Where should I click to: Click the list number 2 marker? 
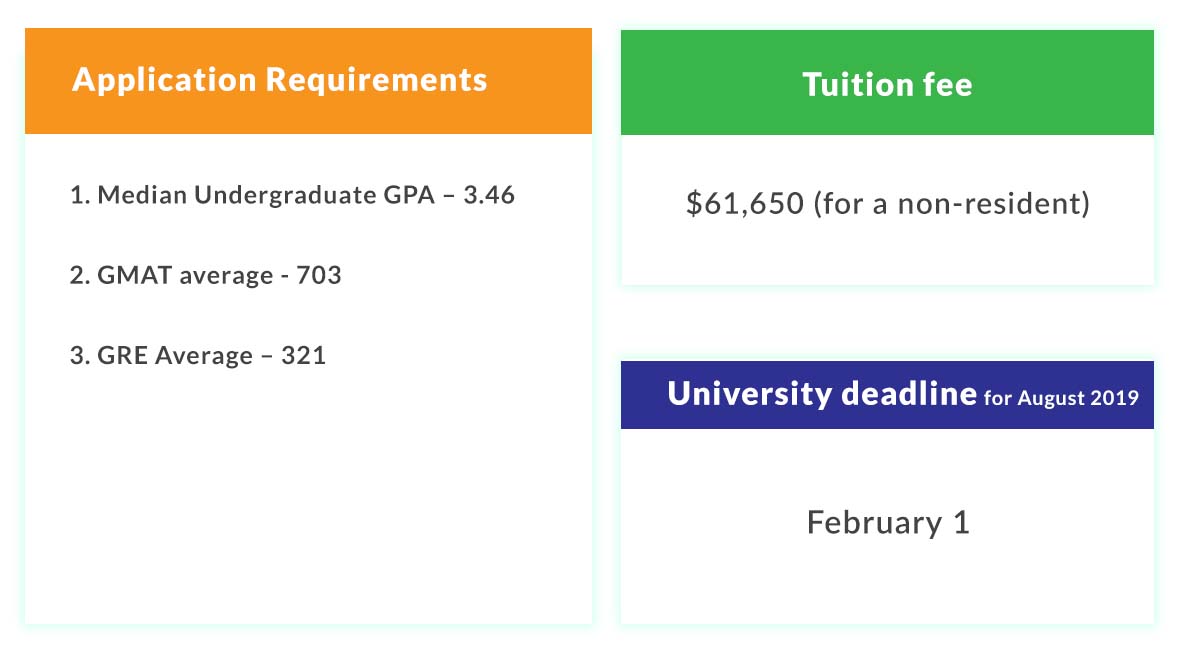coord(79,275)
